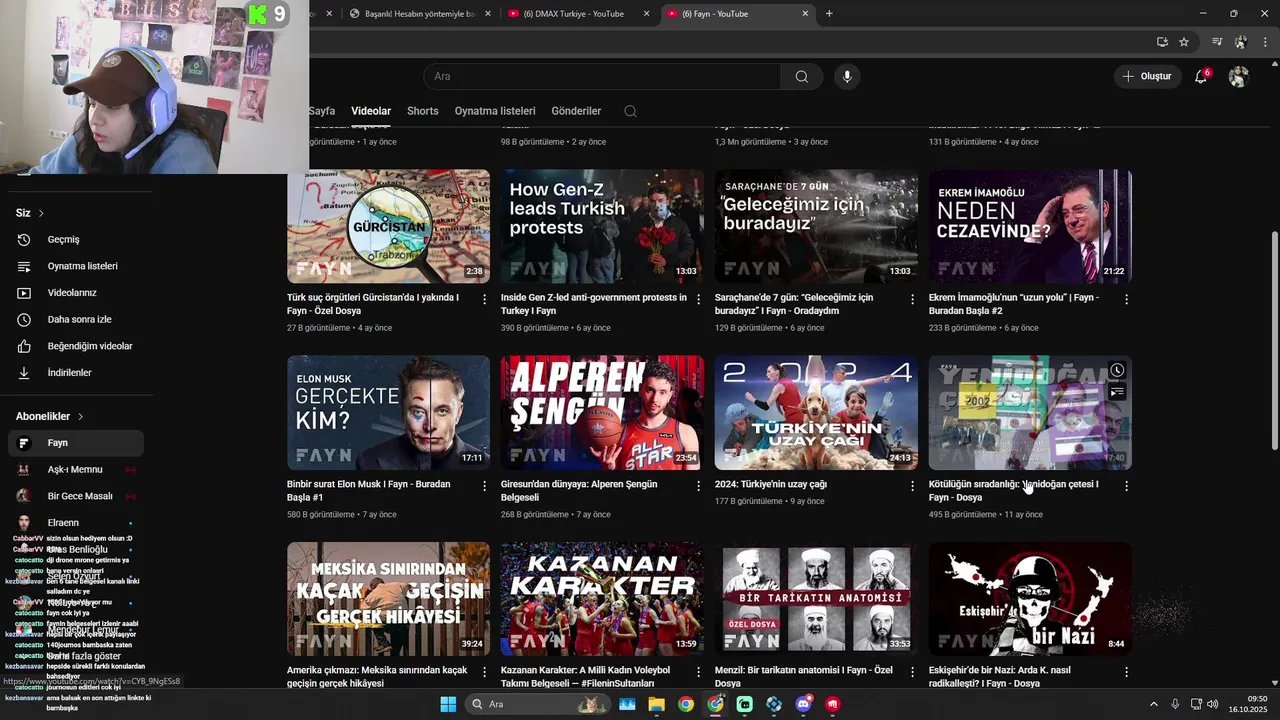The image size is (1280, 720).
Task: Open options for Ekrem İmamoğlu video
Action: [1126, 299]
